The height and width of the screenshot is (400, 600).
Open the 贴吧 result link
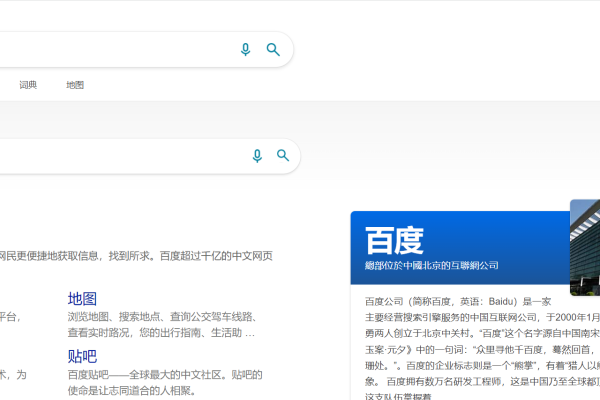pyautogui.click(x=82, y=356)
